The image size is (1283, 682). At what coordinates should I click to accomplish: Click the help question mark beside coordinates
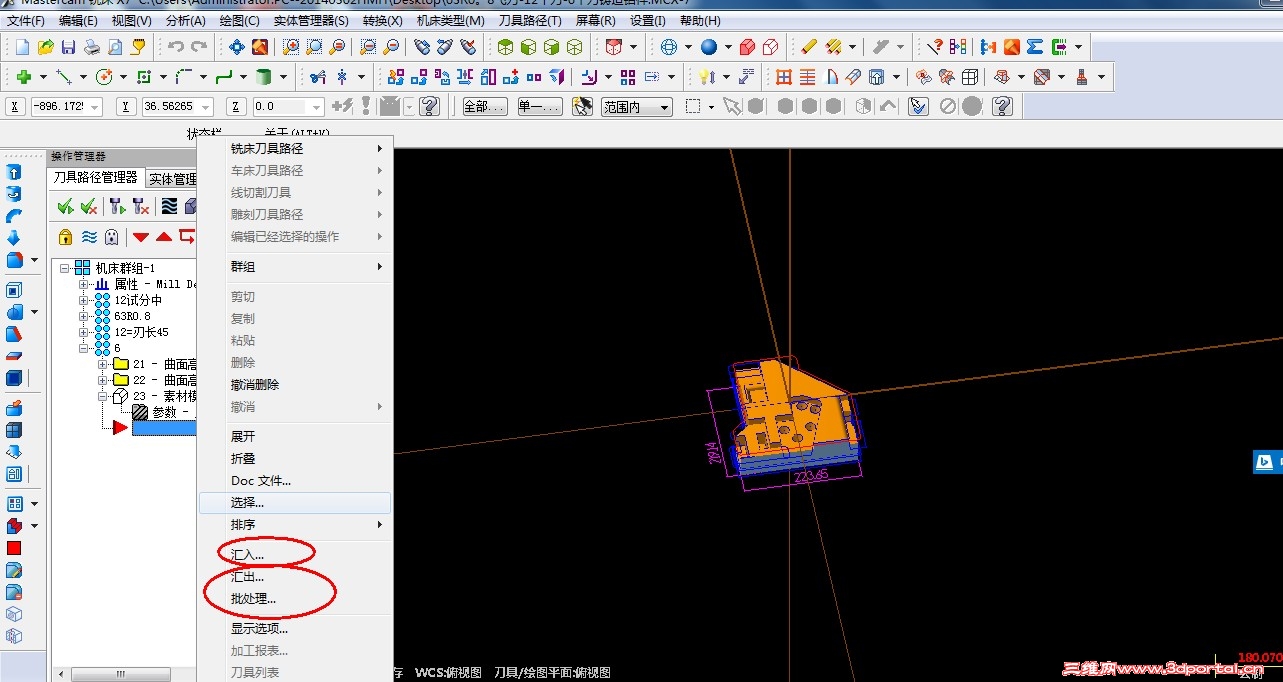(x=430, y=106)
